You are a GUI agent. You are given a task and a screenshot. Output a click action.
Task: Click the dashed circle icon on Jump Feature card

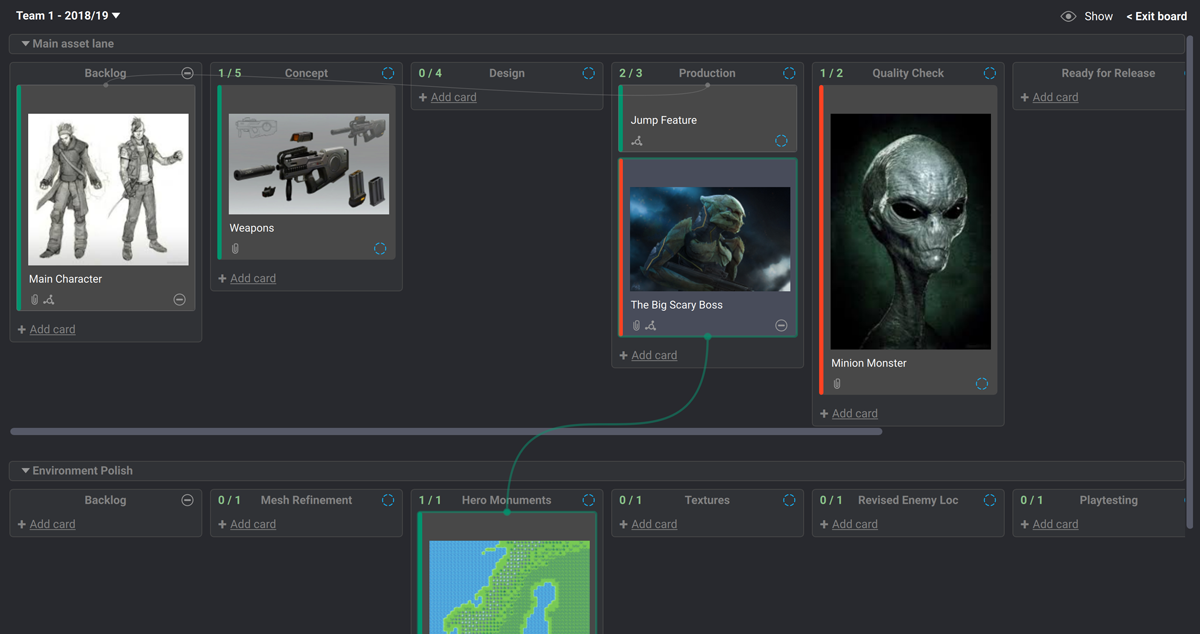pos(781,141)
